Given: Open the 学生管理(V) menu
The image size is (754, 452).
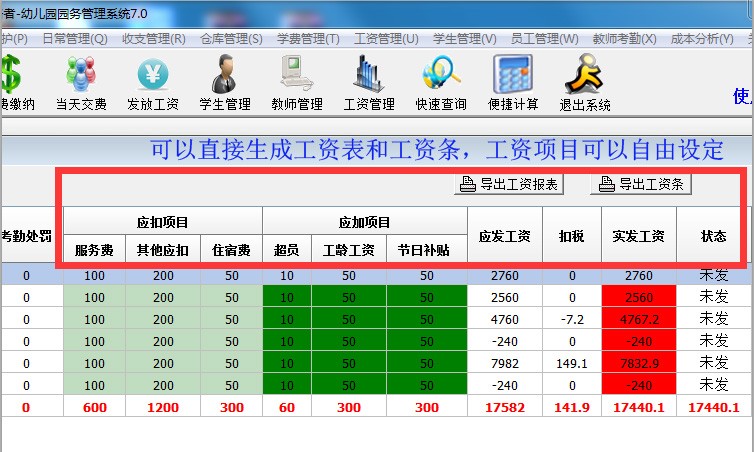Looking at the screenshot, I should (464, 39).
